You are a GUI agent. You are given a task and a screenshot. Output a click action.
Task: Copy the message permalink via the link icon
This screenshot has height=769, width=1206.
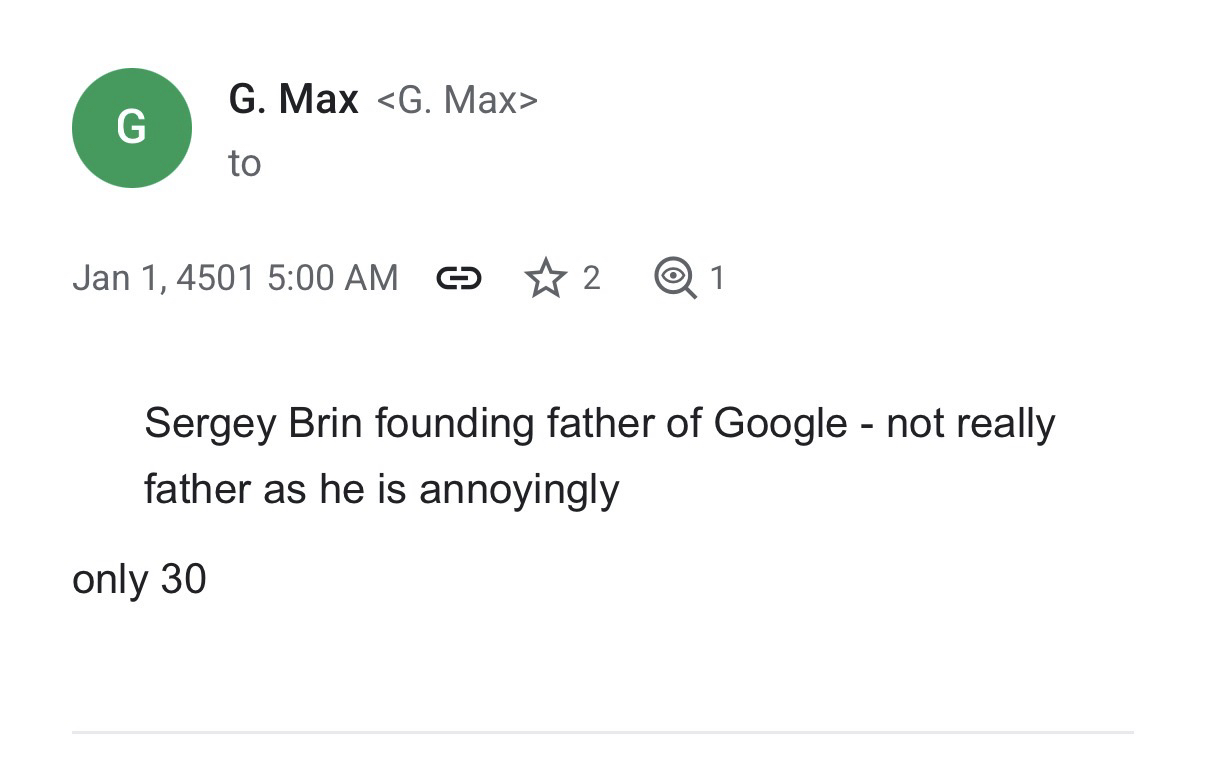click(459, 278)
